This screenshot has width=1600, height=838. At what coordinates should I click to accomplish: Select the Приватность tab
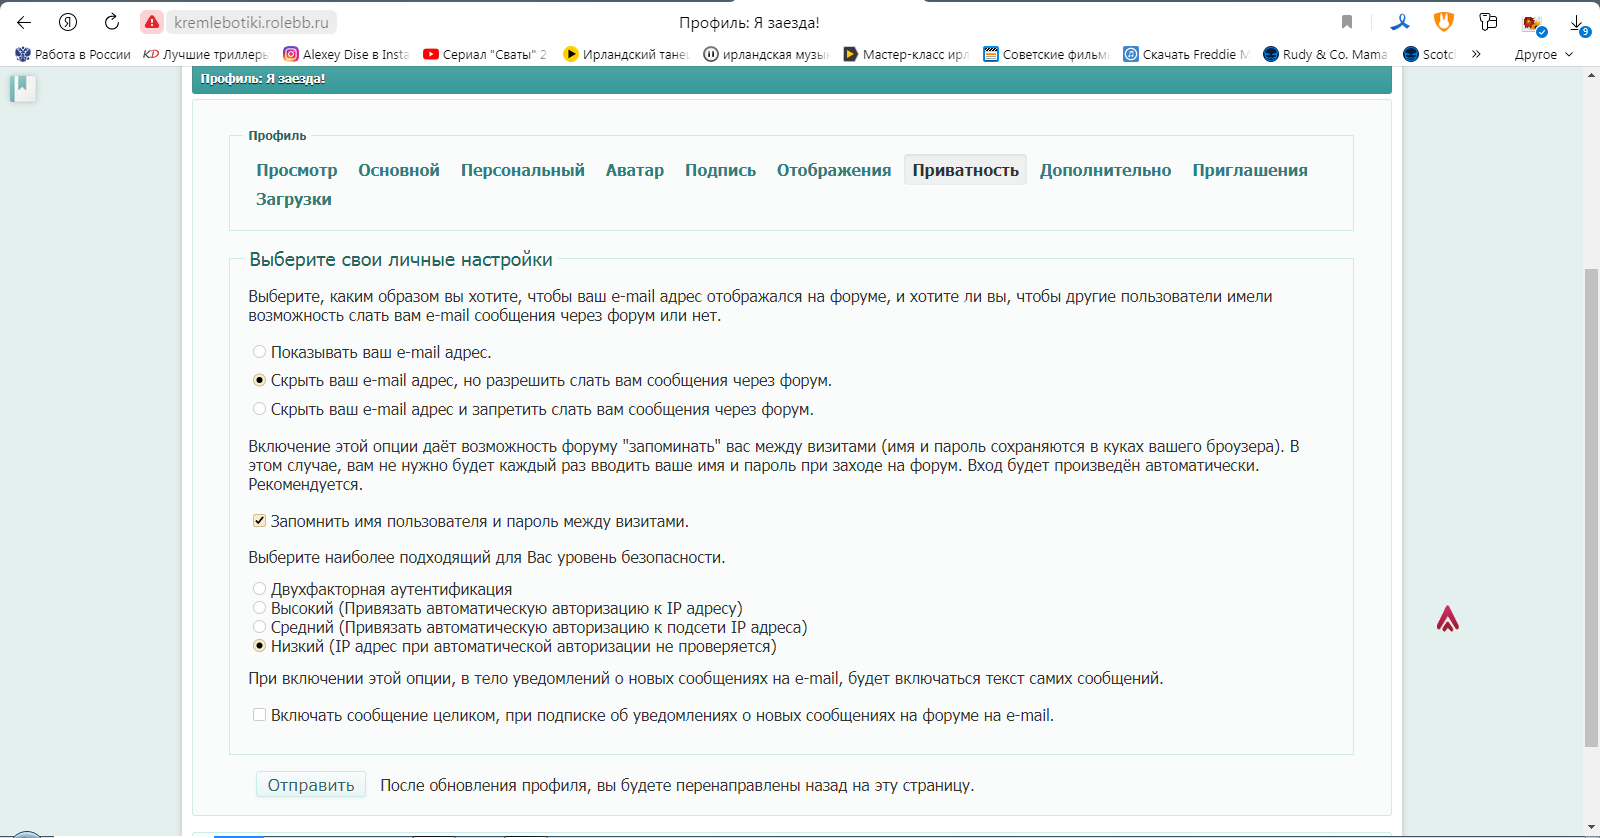coord(965,170)
